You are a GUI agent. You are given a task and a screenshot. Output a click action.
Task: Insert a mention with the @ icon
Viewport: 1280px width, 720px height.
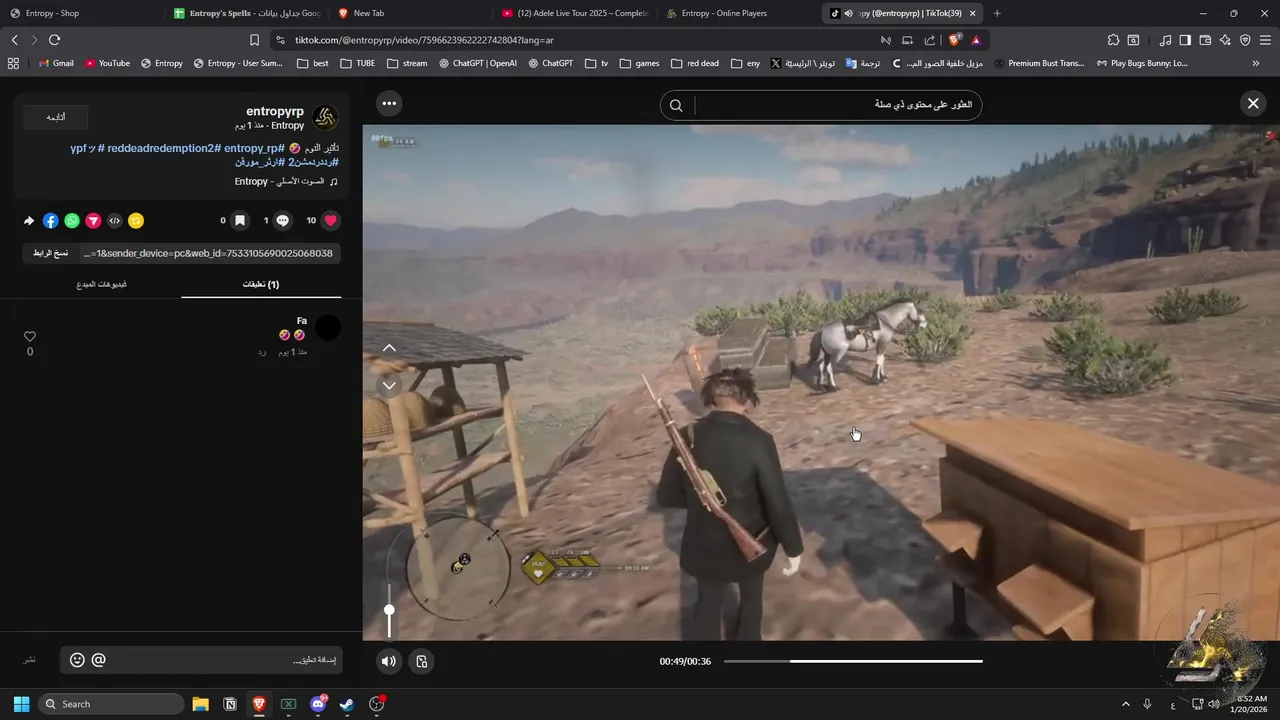click(x=98, y=660)
